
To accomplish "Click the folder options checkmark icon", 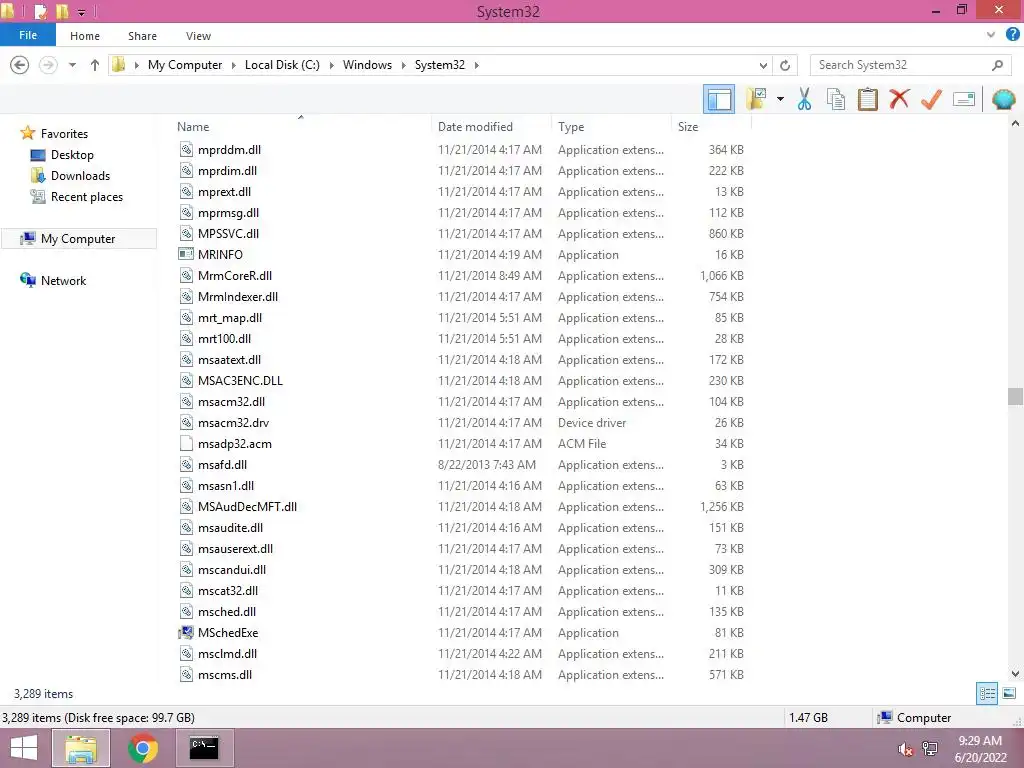I will point(756,99).
